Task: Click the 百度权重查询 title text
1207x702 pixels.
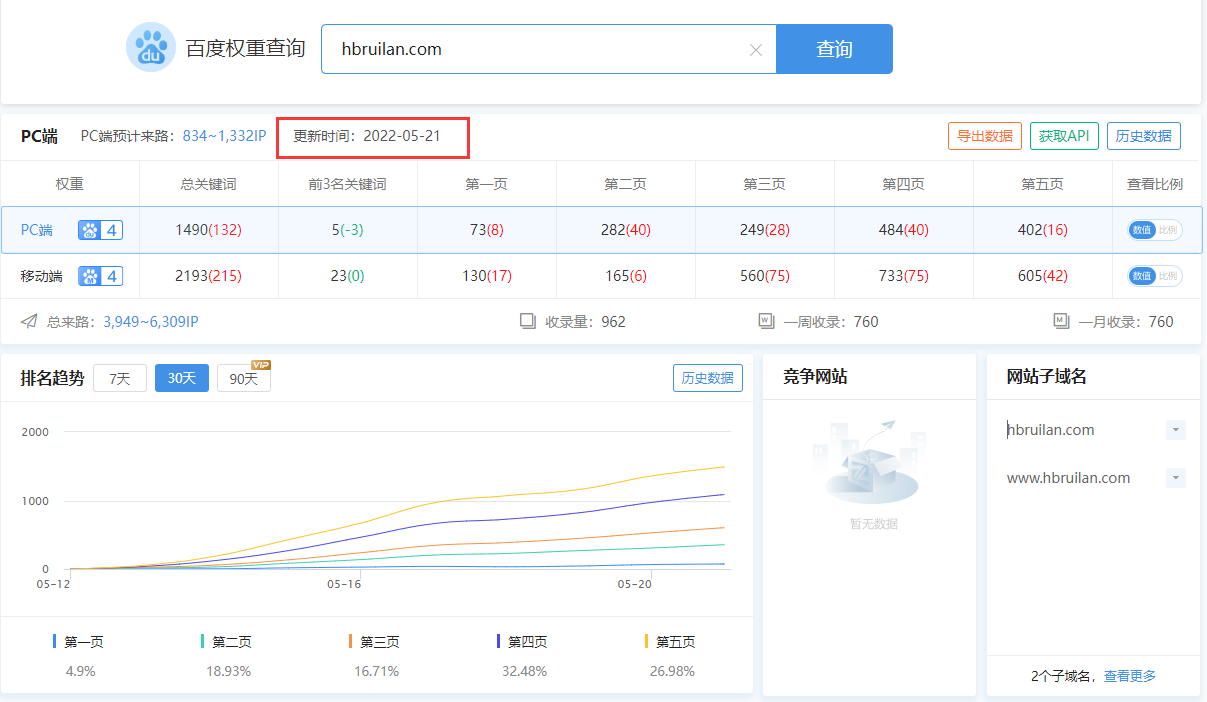Action: click(246, 48)
